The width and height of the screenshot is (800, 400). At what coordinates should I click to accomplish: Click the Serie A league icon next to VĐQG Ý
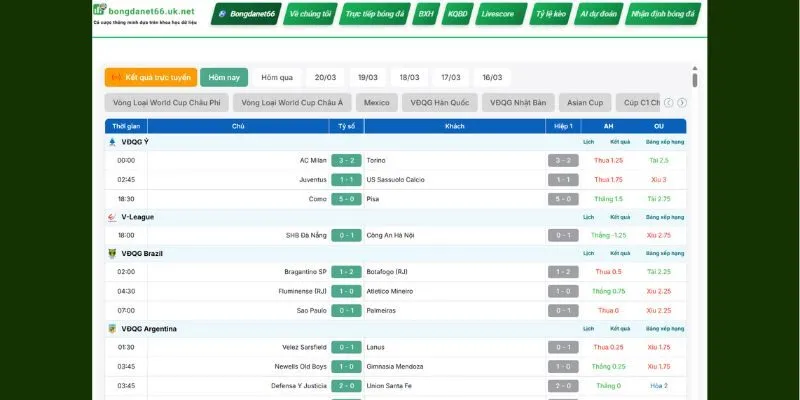[112, 142]
